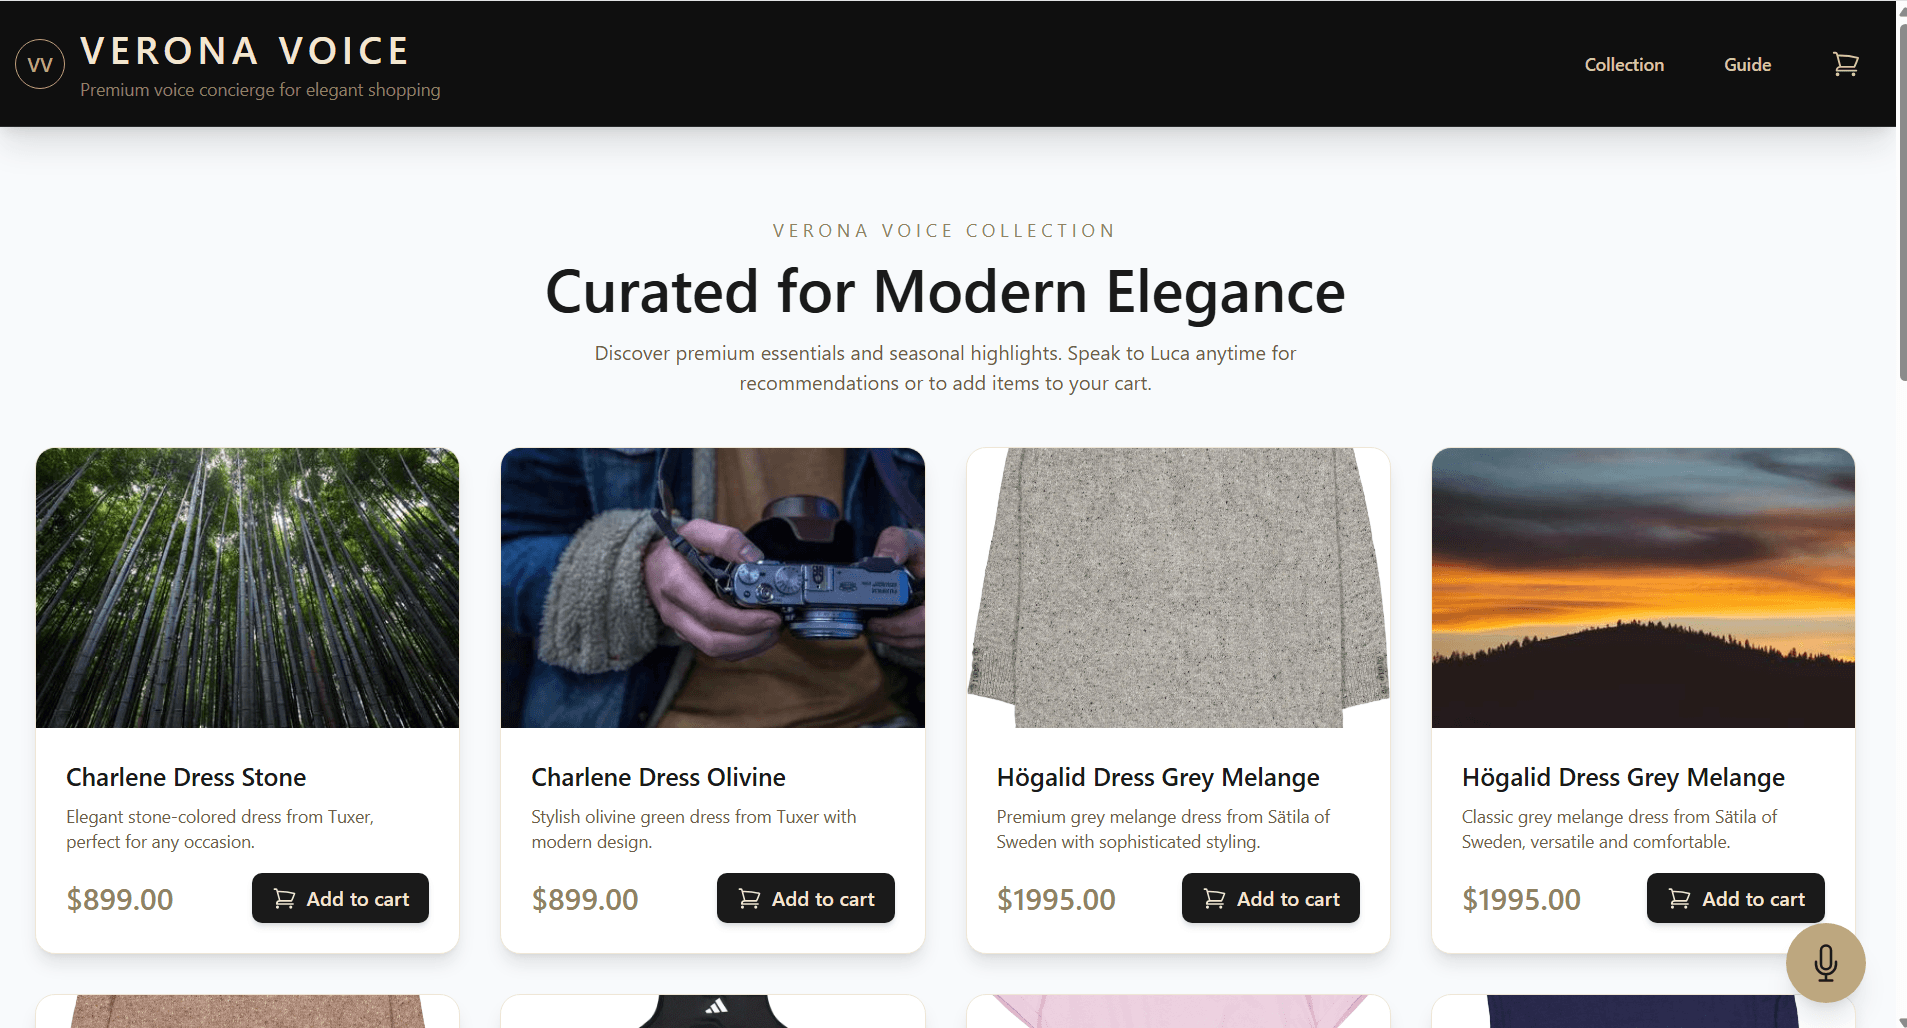Click the black Adidas garment thumbnail
The image size is (1907, 1028).
coord(712,1011)
